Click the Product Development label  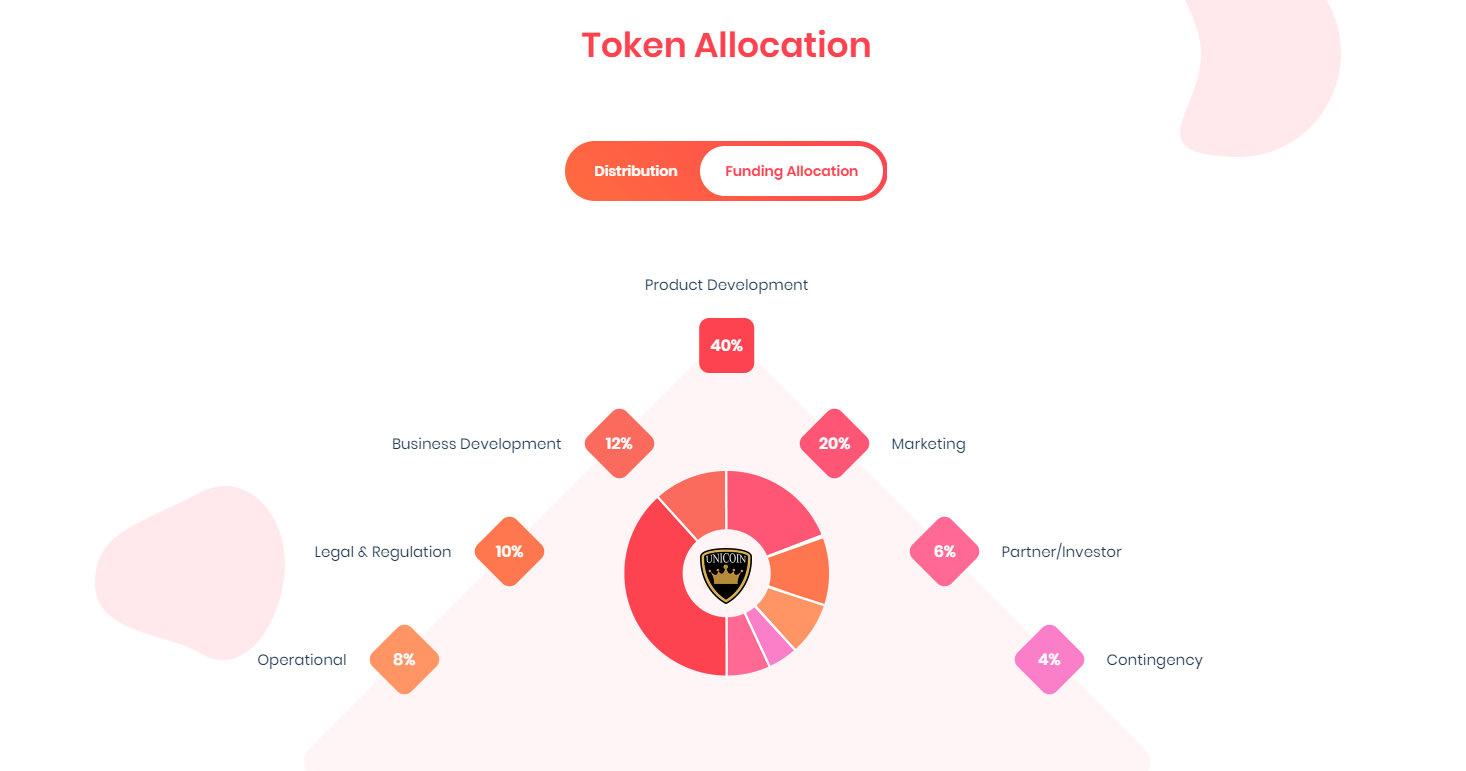(x=726, y=285)
